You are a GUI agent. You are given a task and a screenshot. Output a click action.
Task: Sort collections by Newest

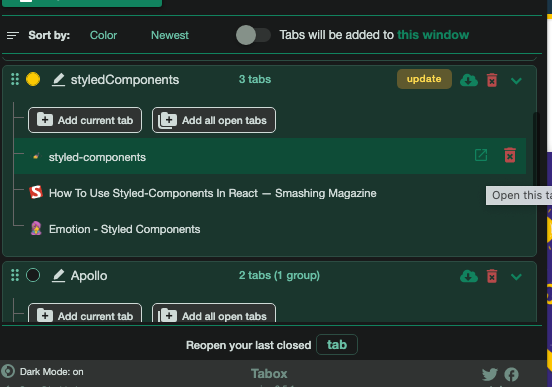click(x=170, y=35)
